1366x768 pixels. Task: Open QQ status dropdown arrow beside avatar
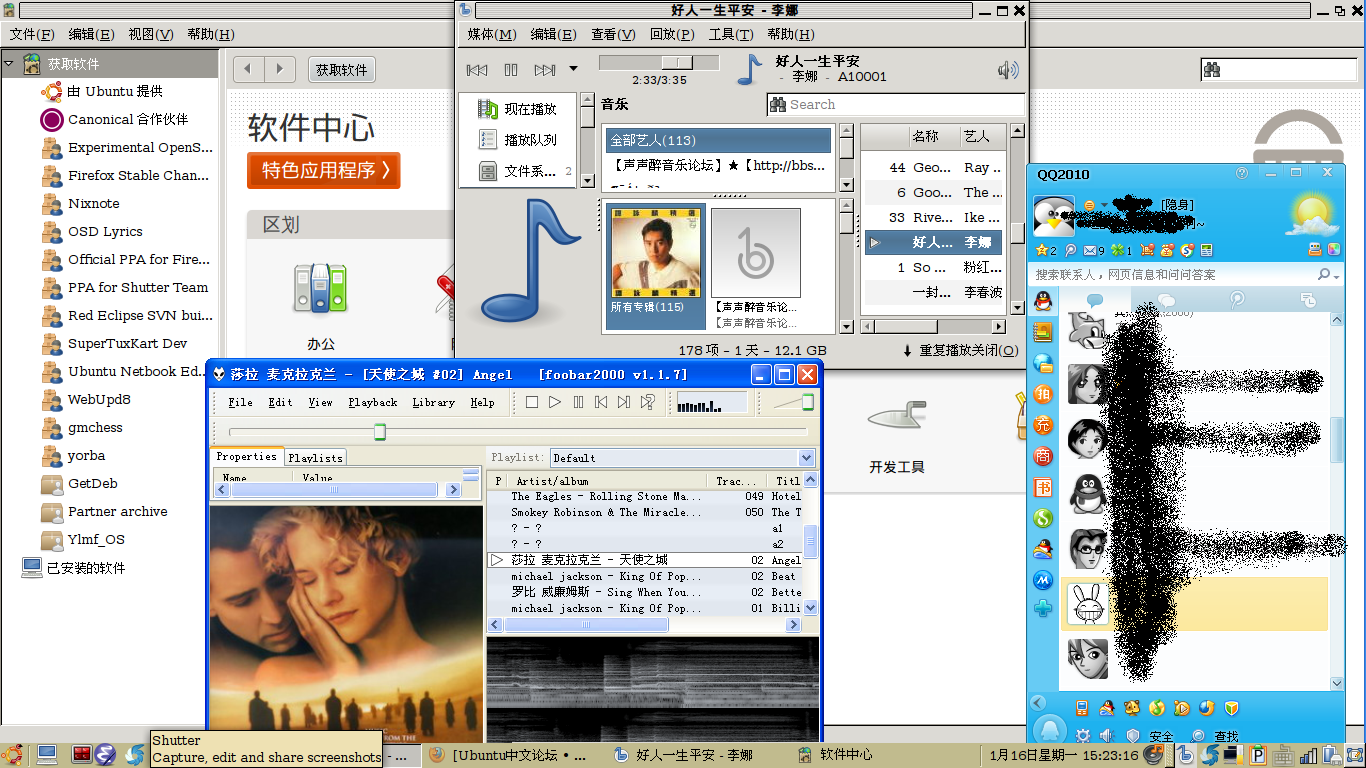coord(1104,205)
